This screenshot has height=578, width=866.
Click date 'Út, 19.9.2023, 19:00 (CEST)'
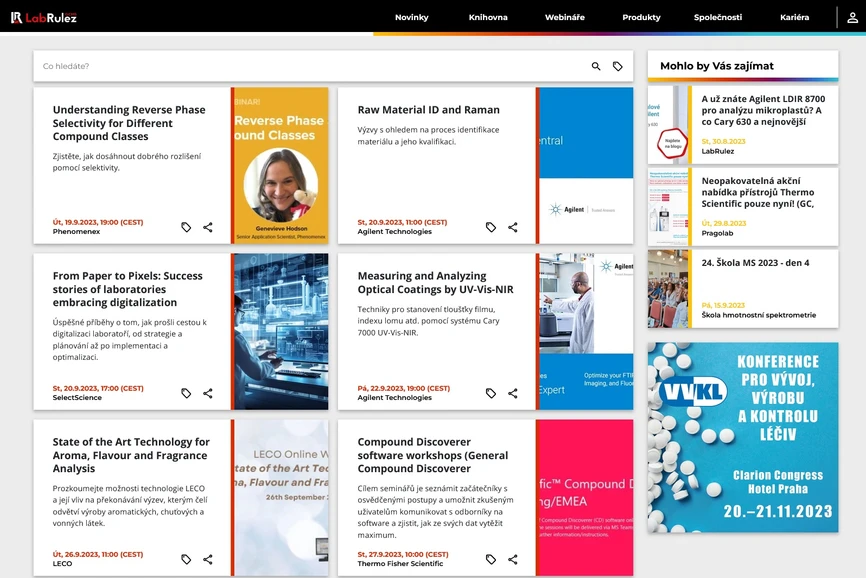coord(98,222)
